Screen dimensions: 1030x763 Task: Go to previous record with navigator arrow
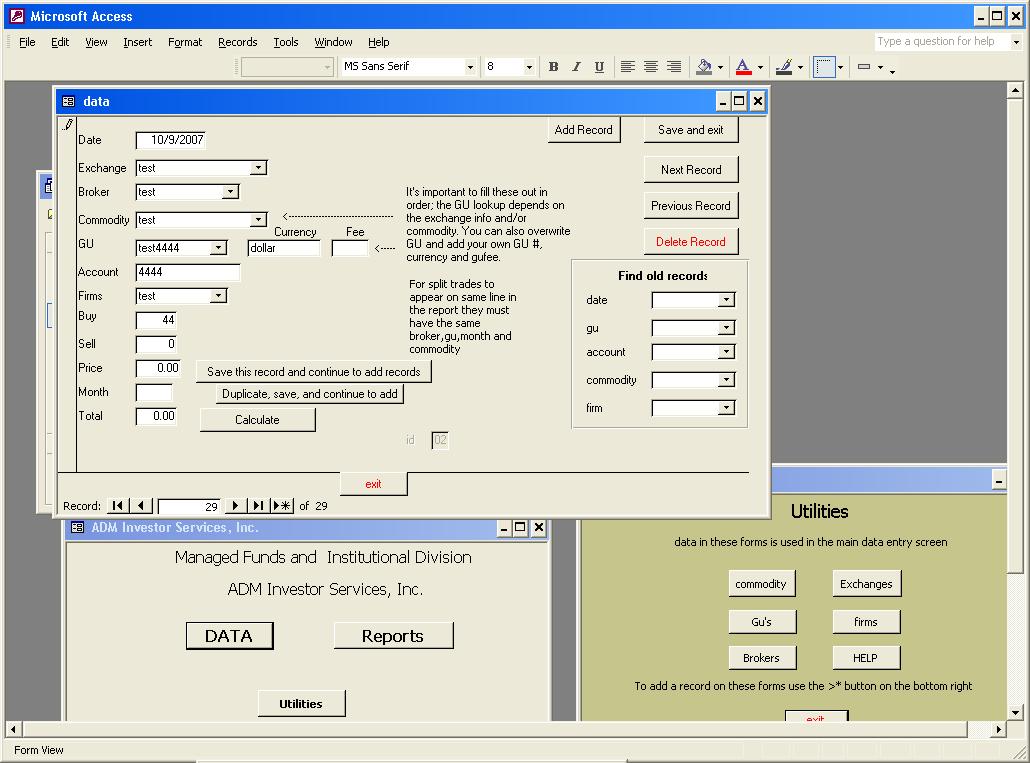tap(141, 506)
